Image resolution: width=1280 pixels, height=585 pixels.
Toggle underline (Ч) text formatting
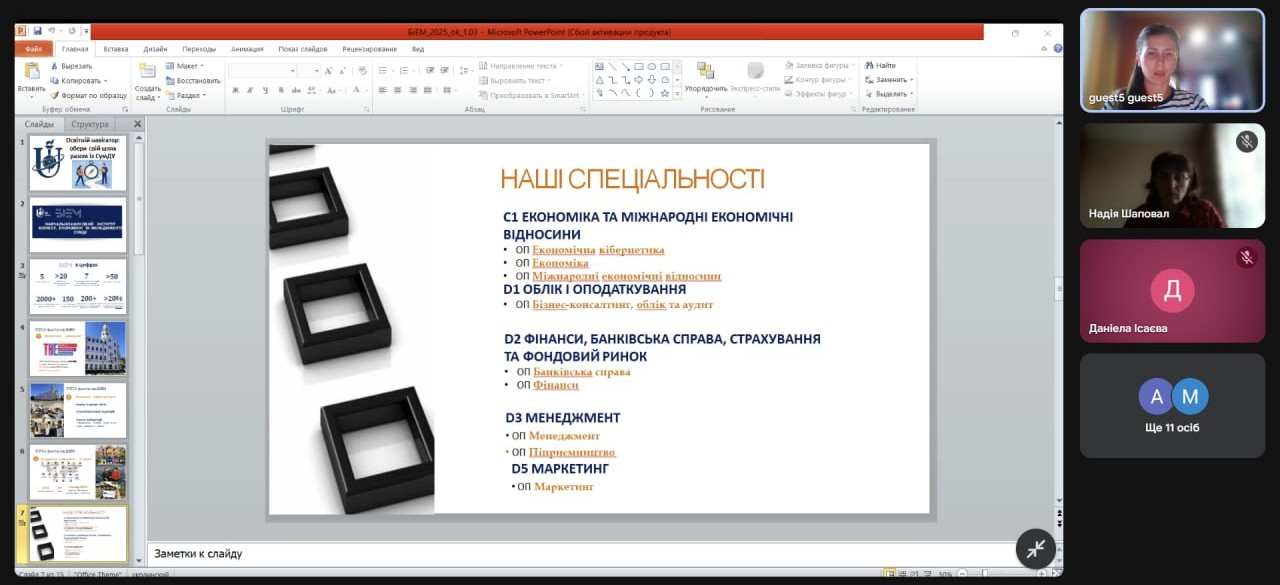pyautogui.click(x=263, y=90)
